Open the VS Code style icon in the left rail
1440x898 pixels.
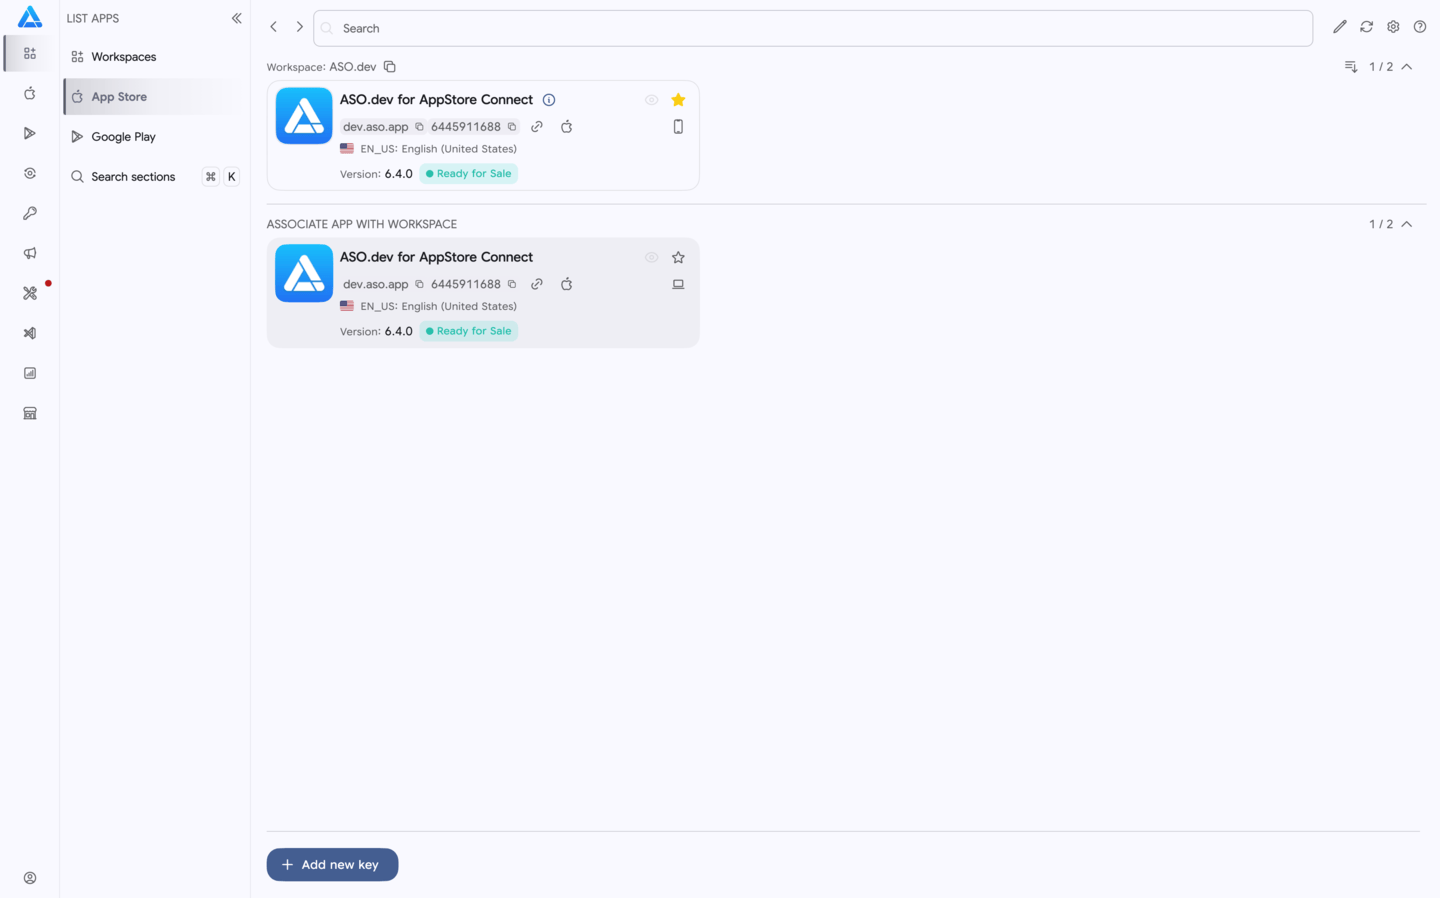coord(30,333)
